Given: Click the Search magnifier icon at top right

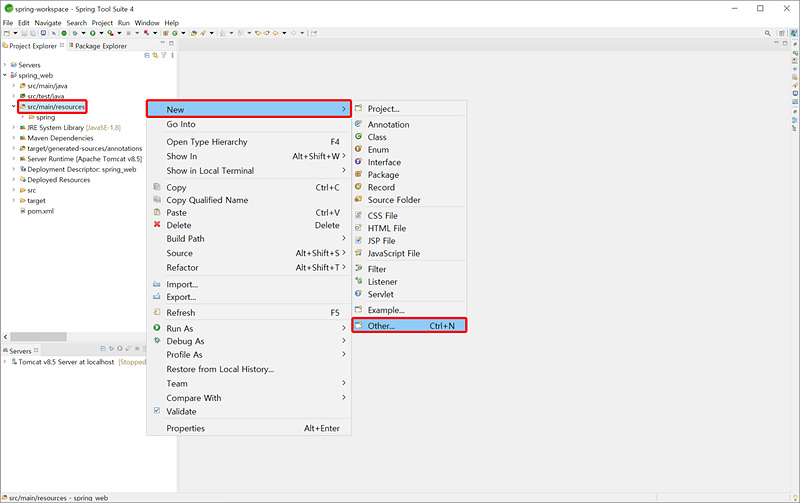Looking at the screenshot, I should pyautogui.click(x=767, y=33).
